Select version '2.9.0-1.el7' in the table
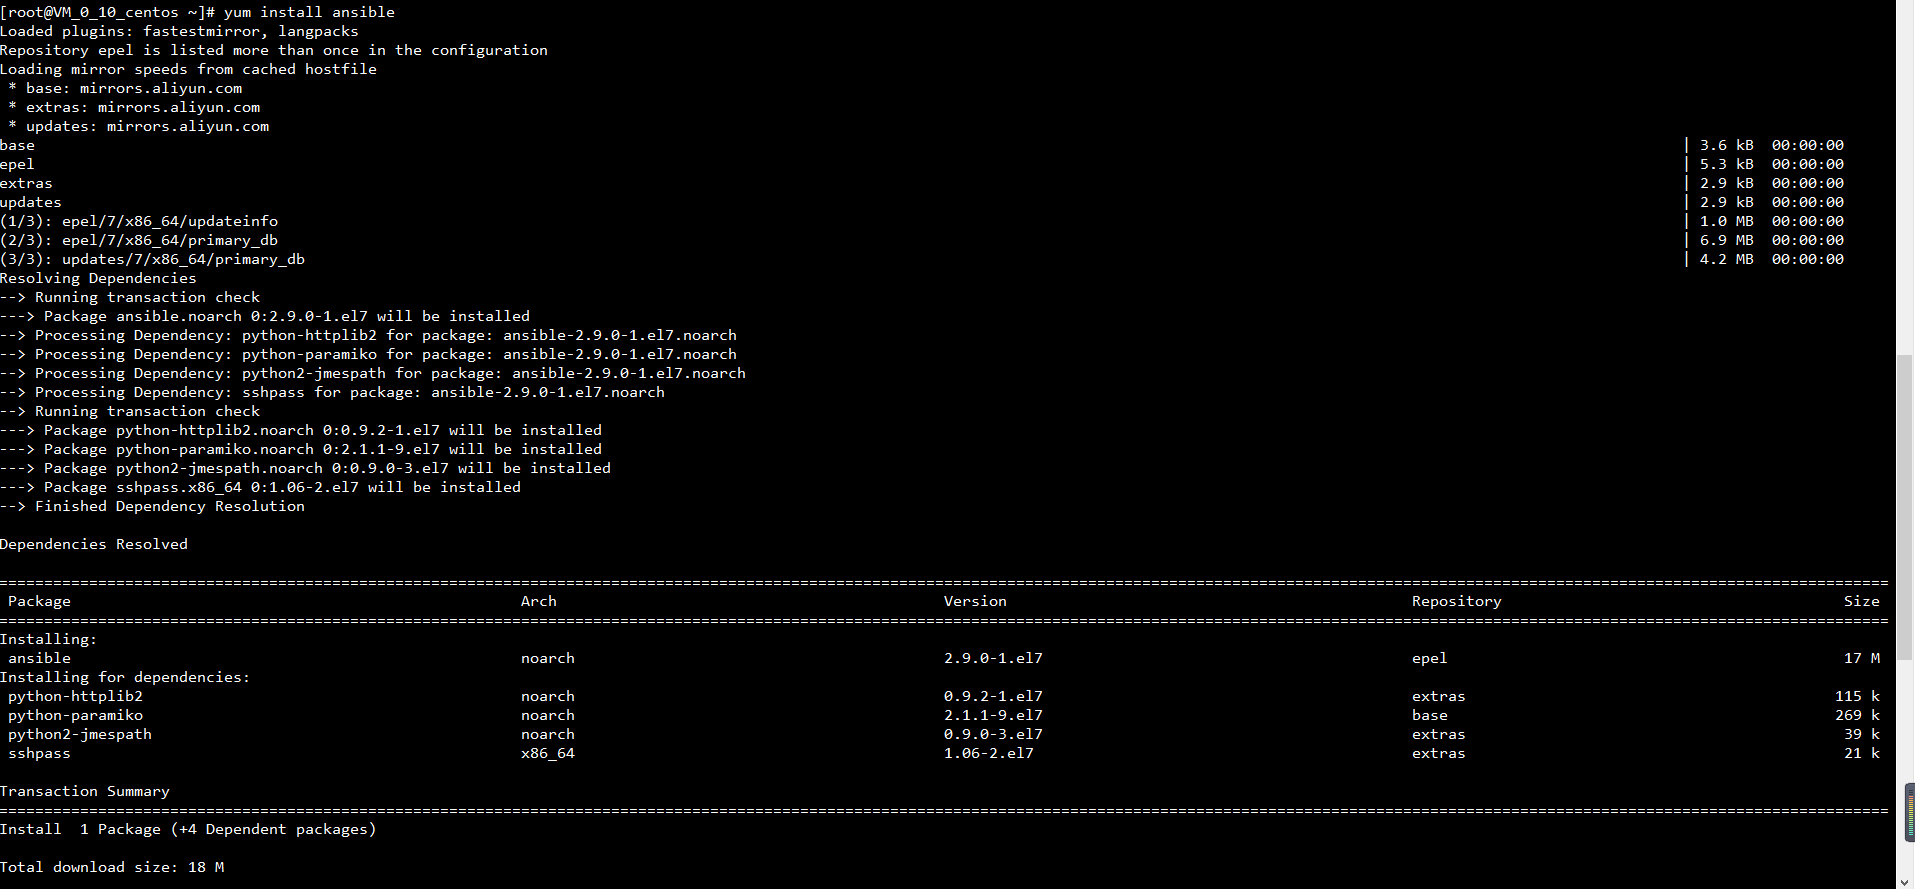The image size is (1915, 889). [x=993, y=658]
